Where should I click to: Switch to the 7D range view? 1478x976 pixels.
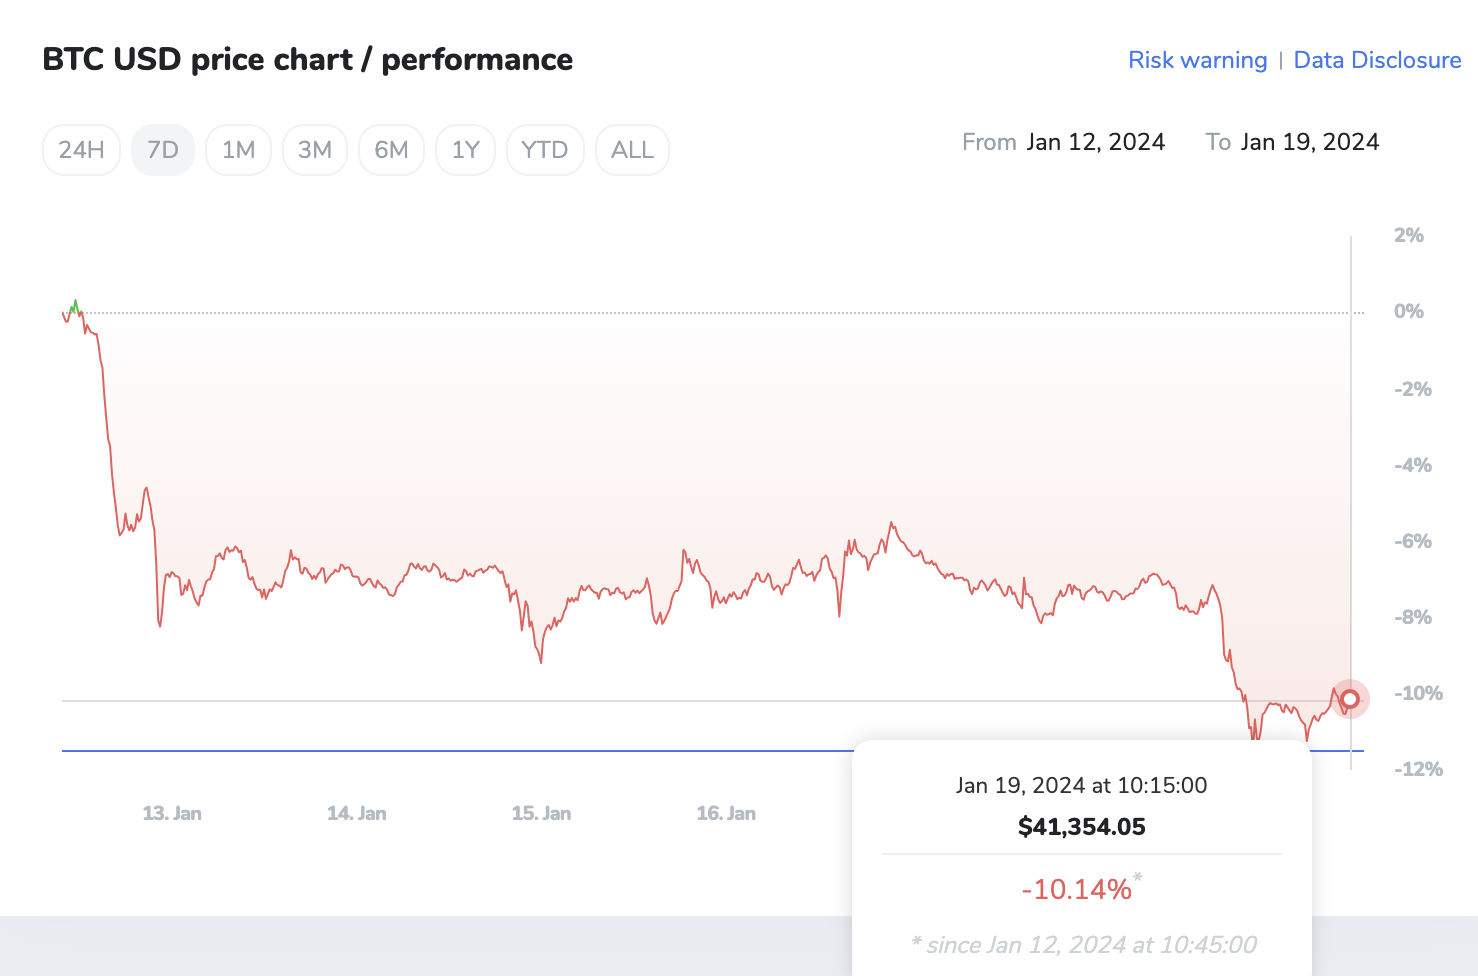pos(163,150)
